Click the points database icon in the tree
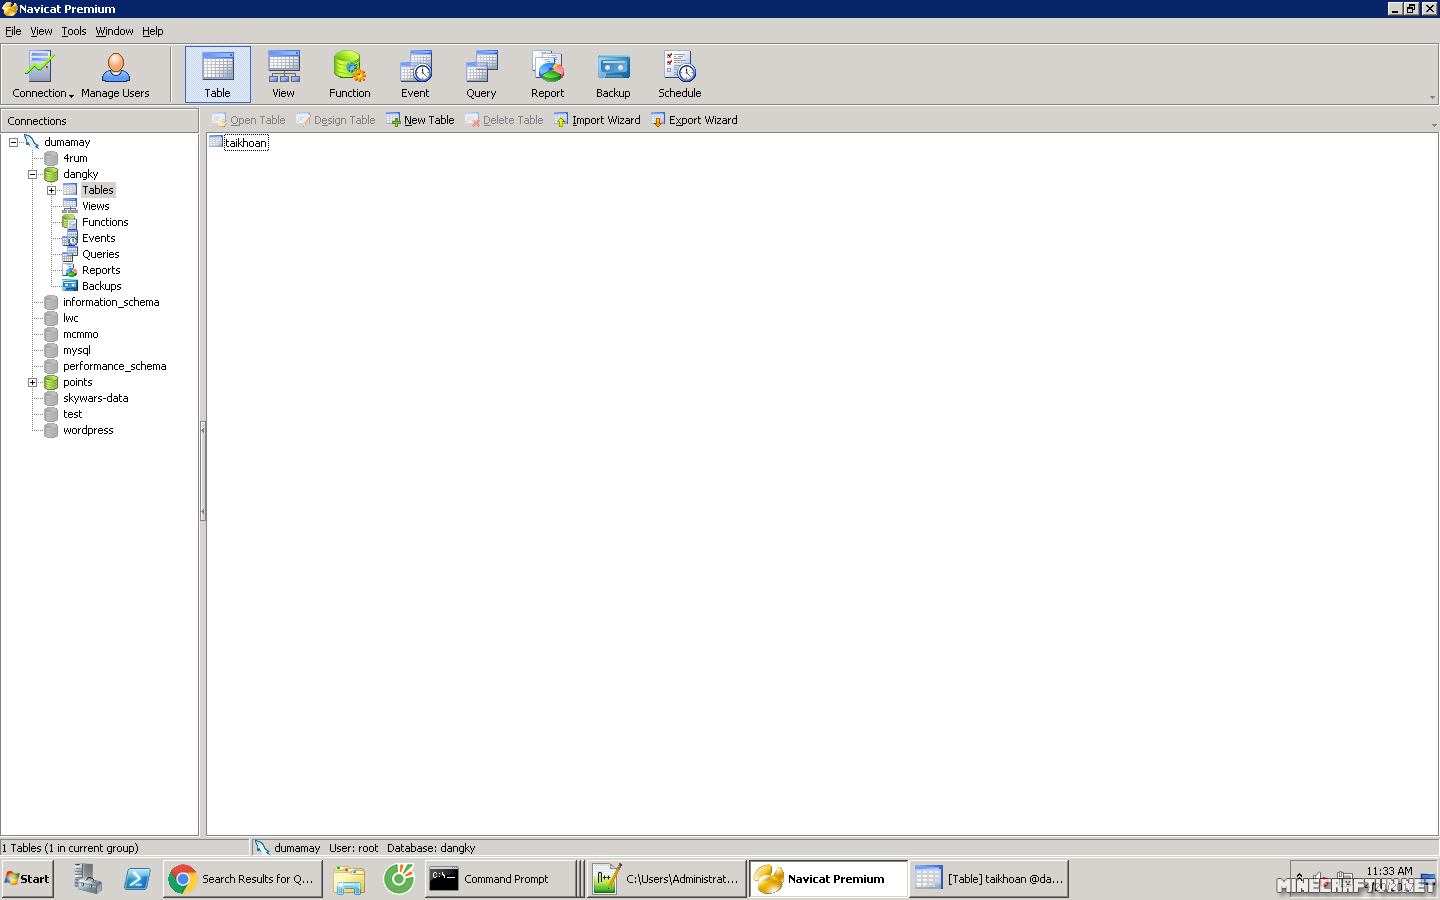This screenshot has height=900, width=1440. pyautogui.click(x=51, y=382)
